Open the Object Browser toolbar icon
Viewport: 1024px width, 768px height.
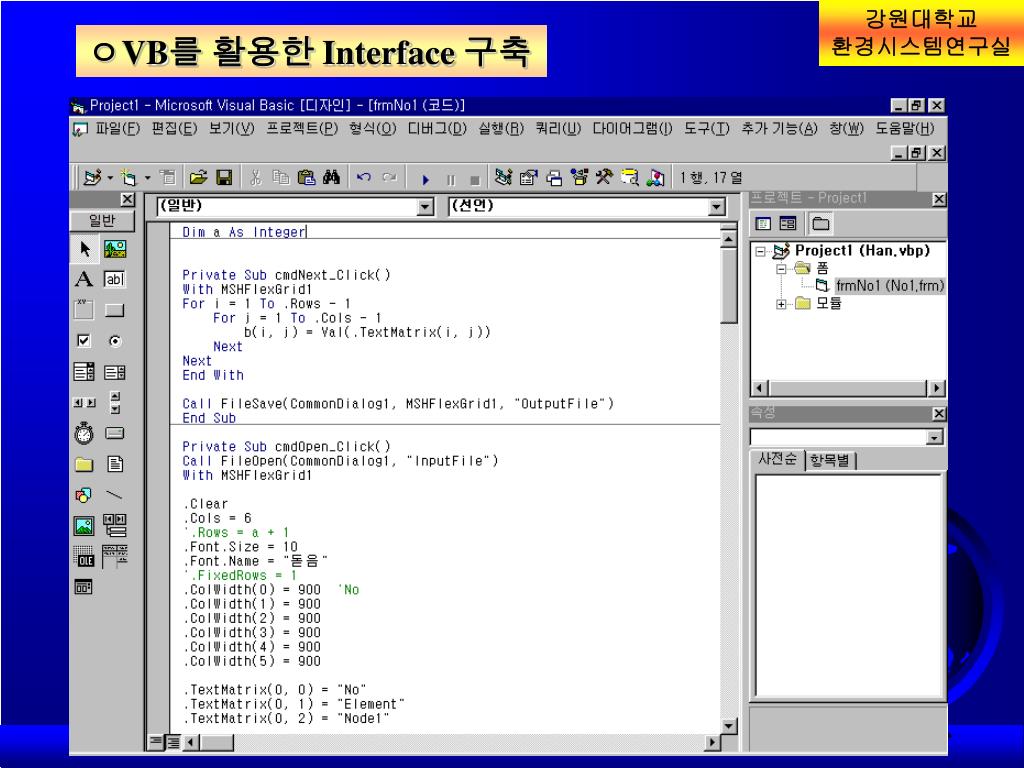click(579, 177)
